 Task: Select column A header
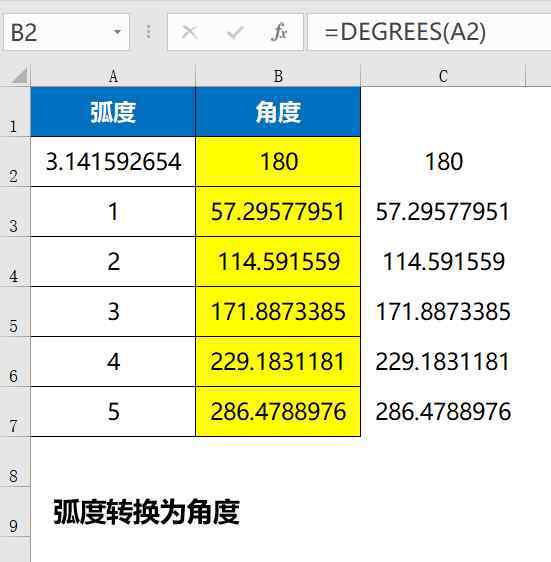click(x=113, y=76)
